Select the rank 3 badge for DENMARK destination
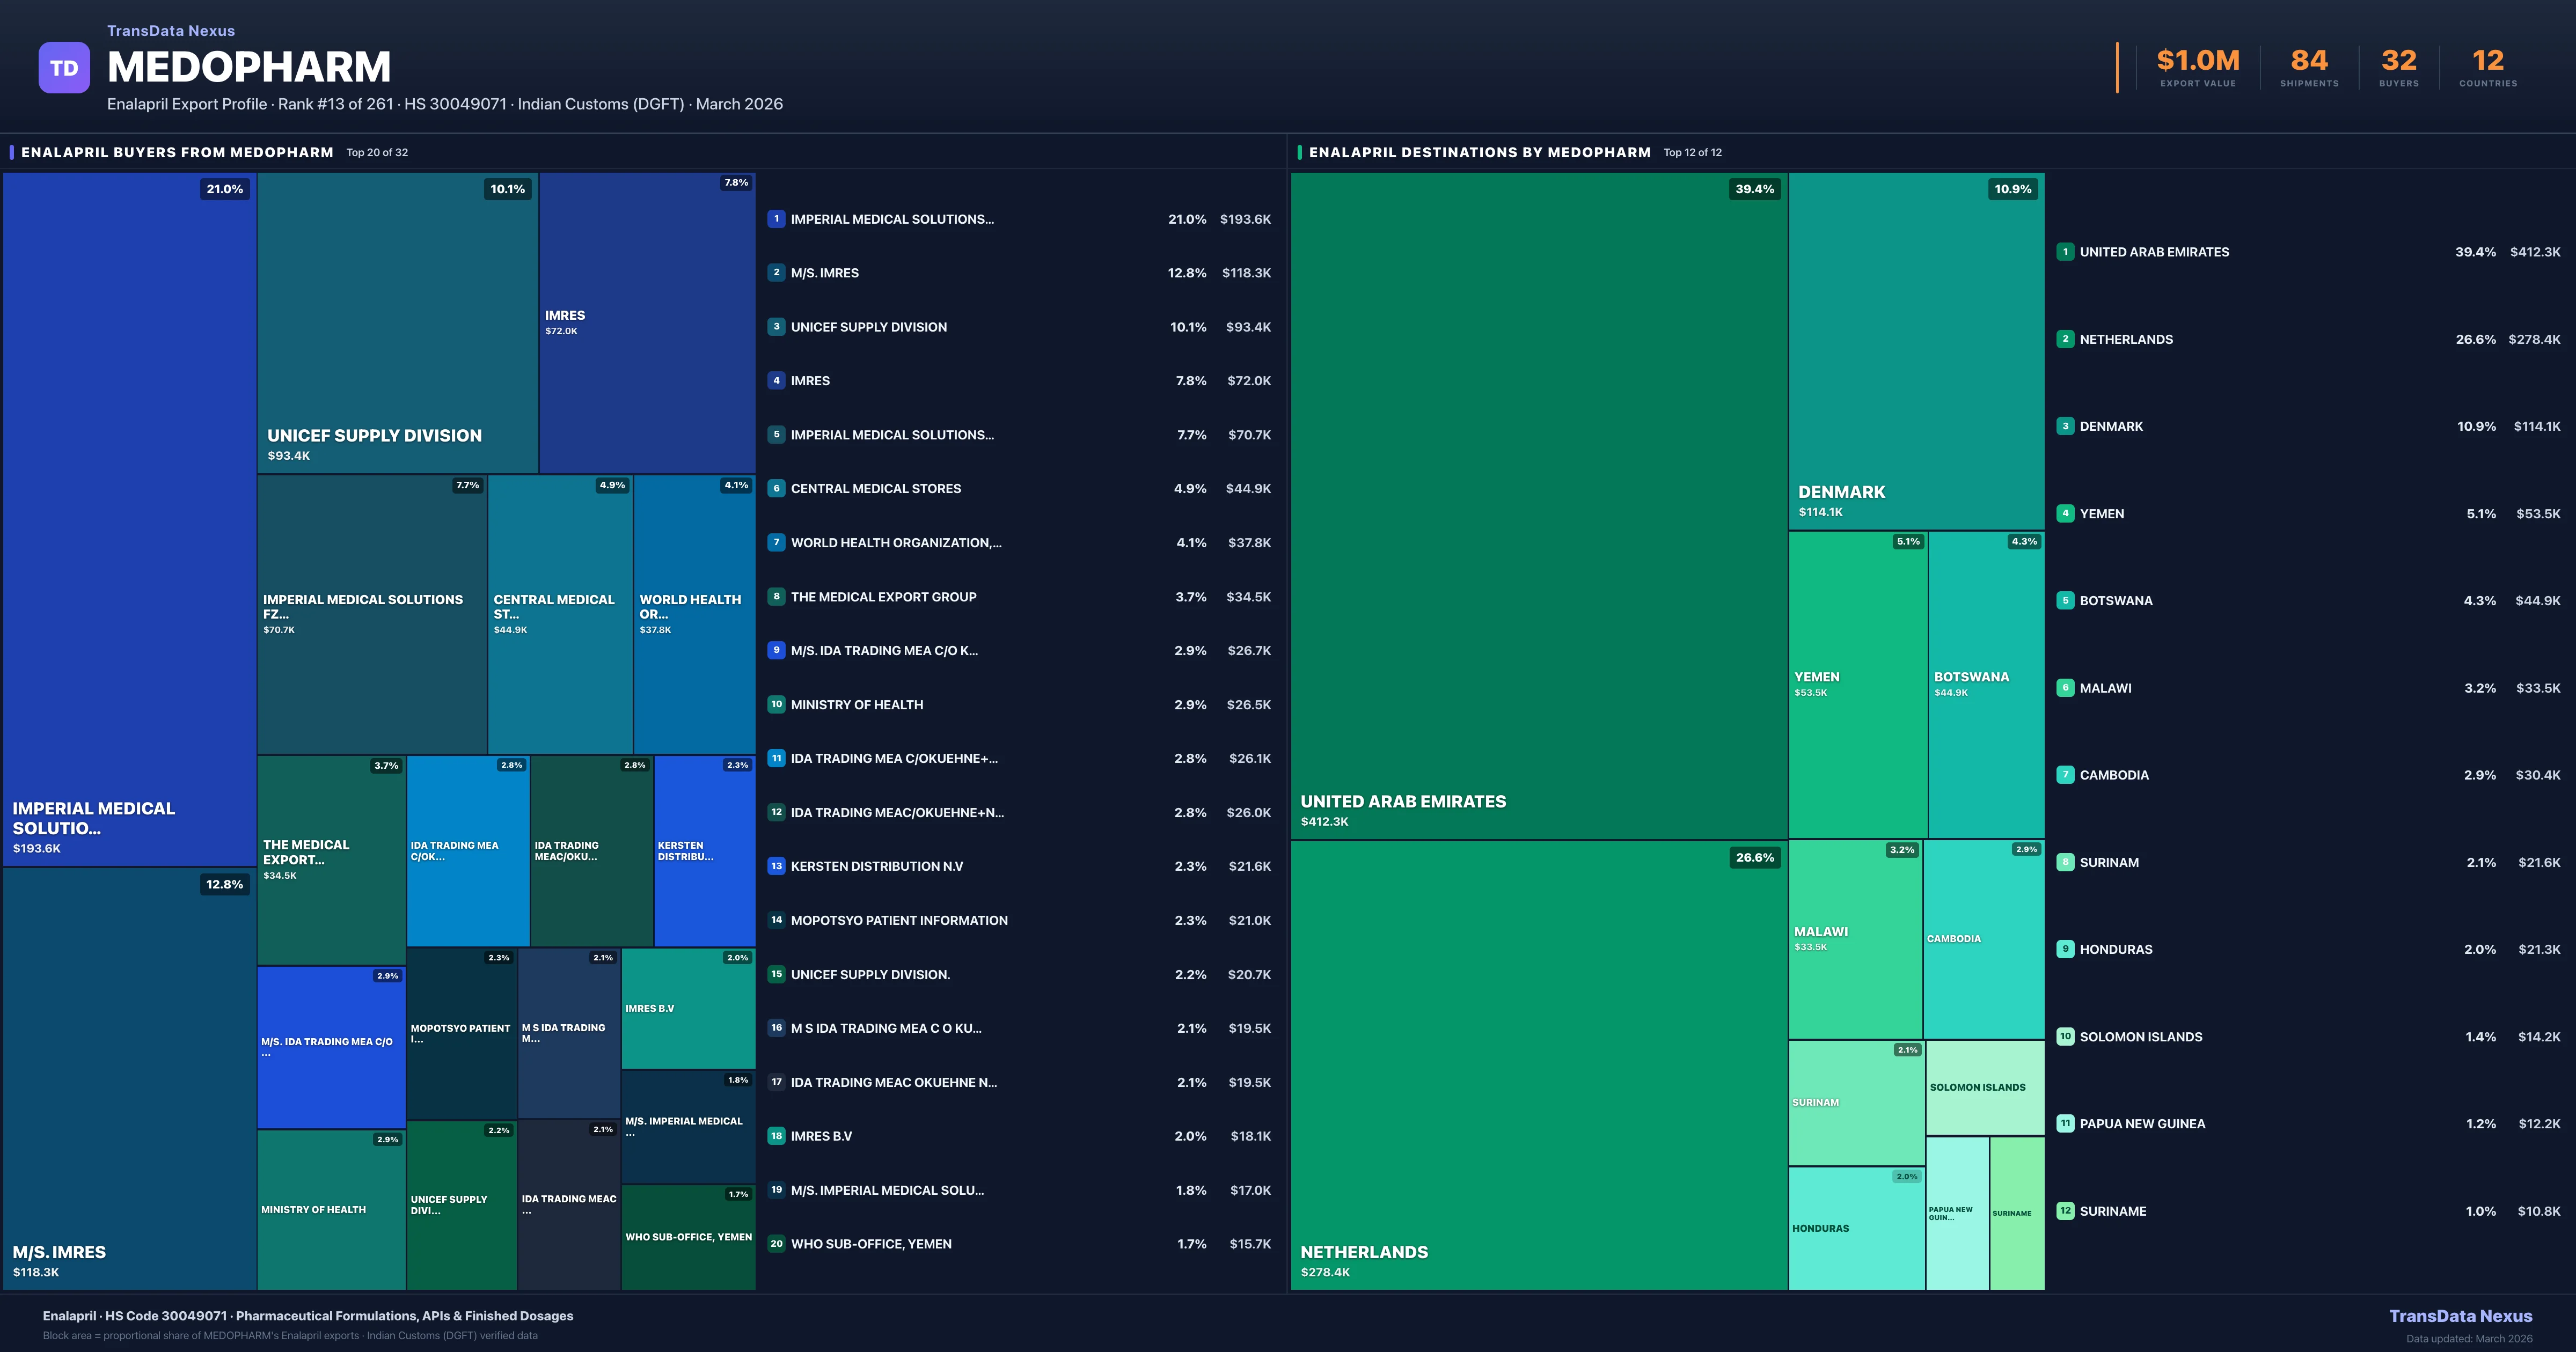This screenshot has width=2576, height=1352. (2065, 426)
